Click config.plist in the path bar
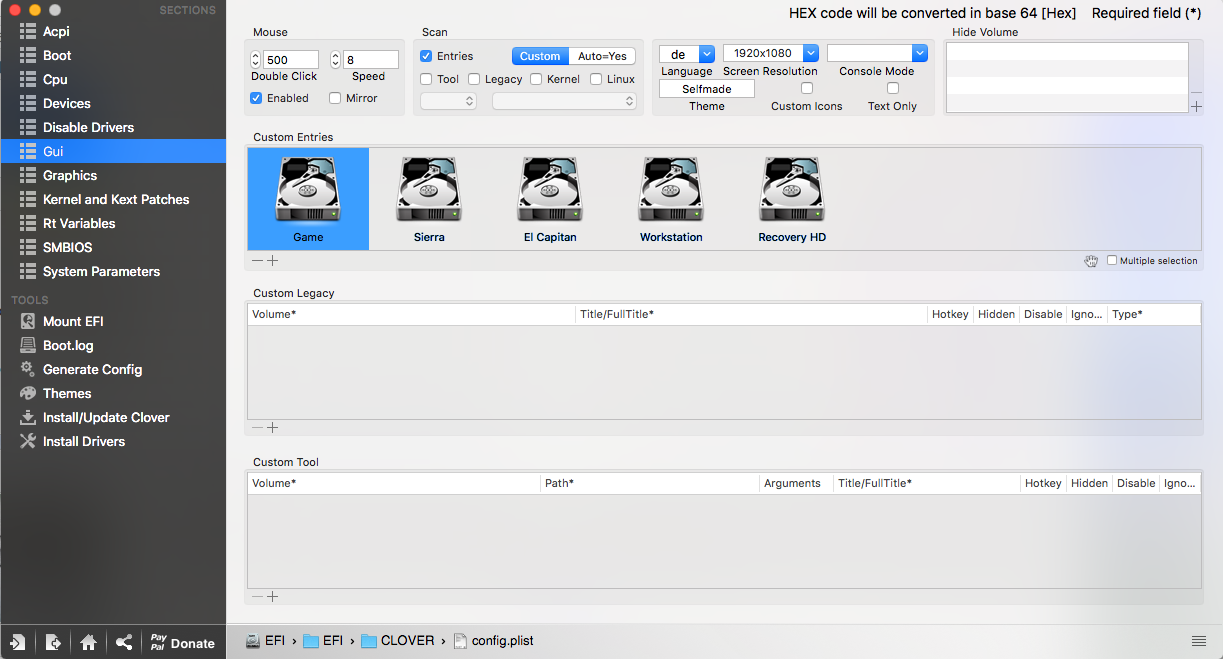This screenshot has width=1223, height=659. coord(494,641)
